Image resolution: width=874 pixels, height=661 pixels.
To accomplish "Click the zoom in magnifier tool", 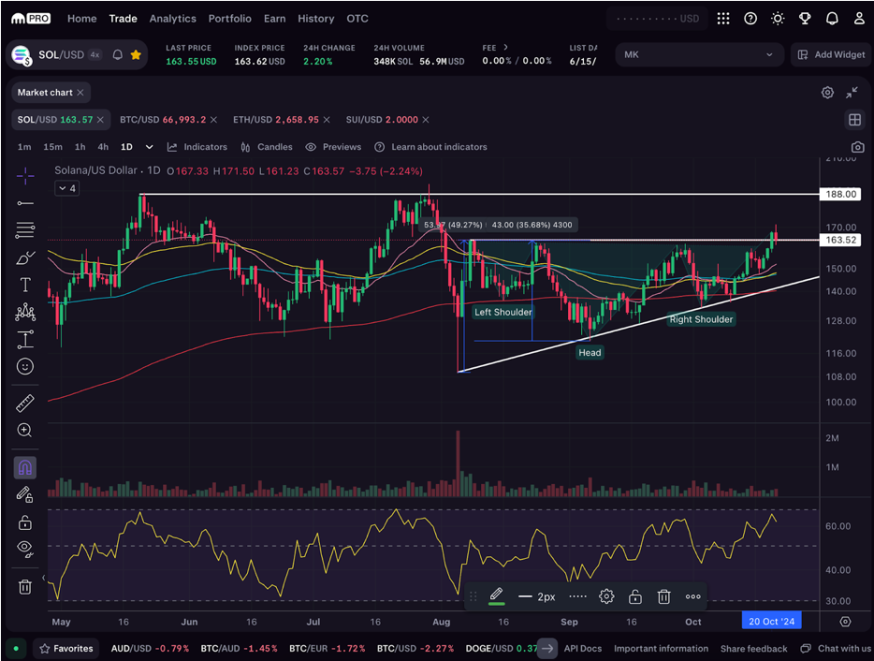I will [x=25, y=430].
